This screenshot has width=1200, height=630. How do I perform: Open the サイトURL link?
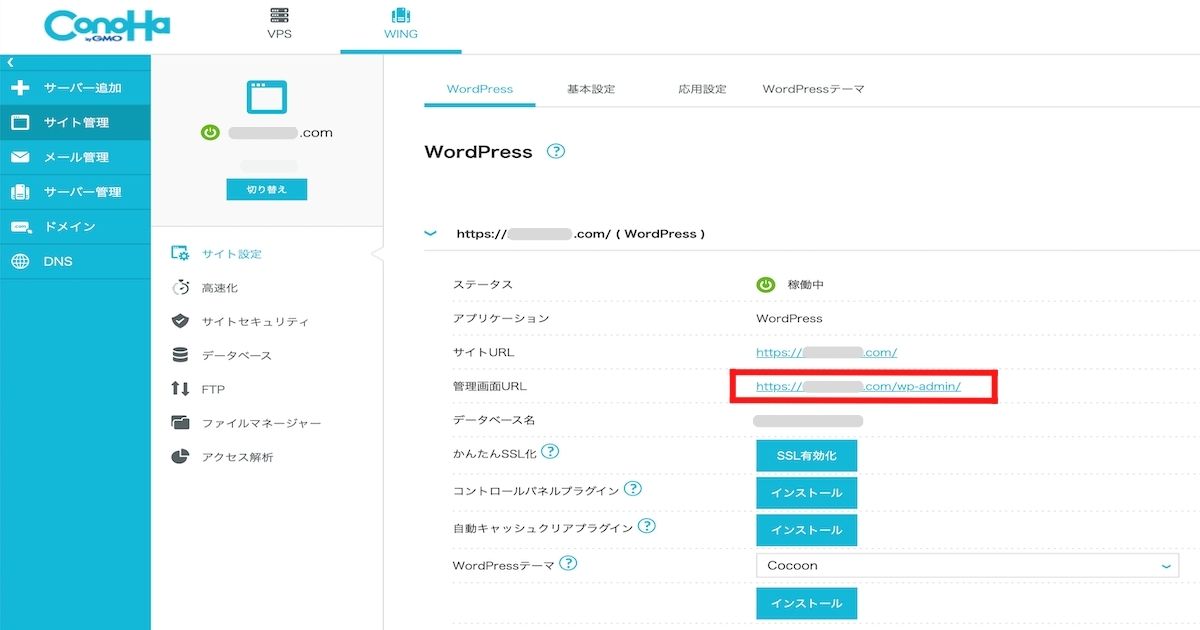point(826,352)
